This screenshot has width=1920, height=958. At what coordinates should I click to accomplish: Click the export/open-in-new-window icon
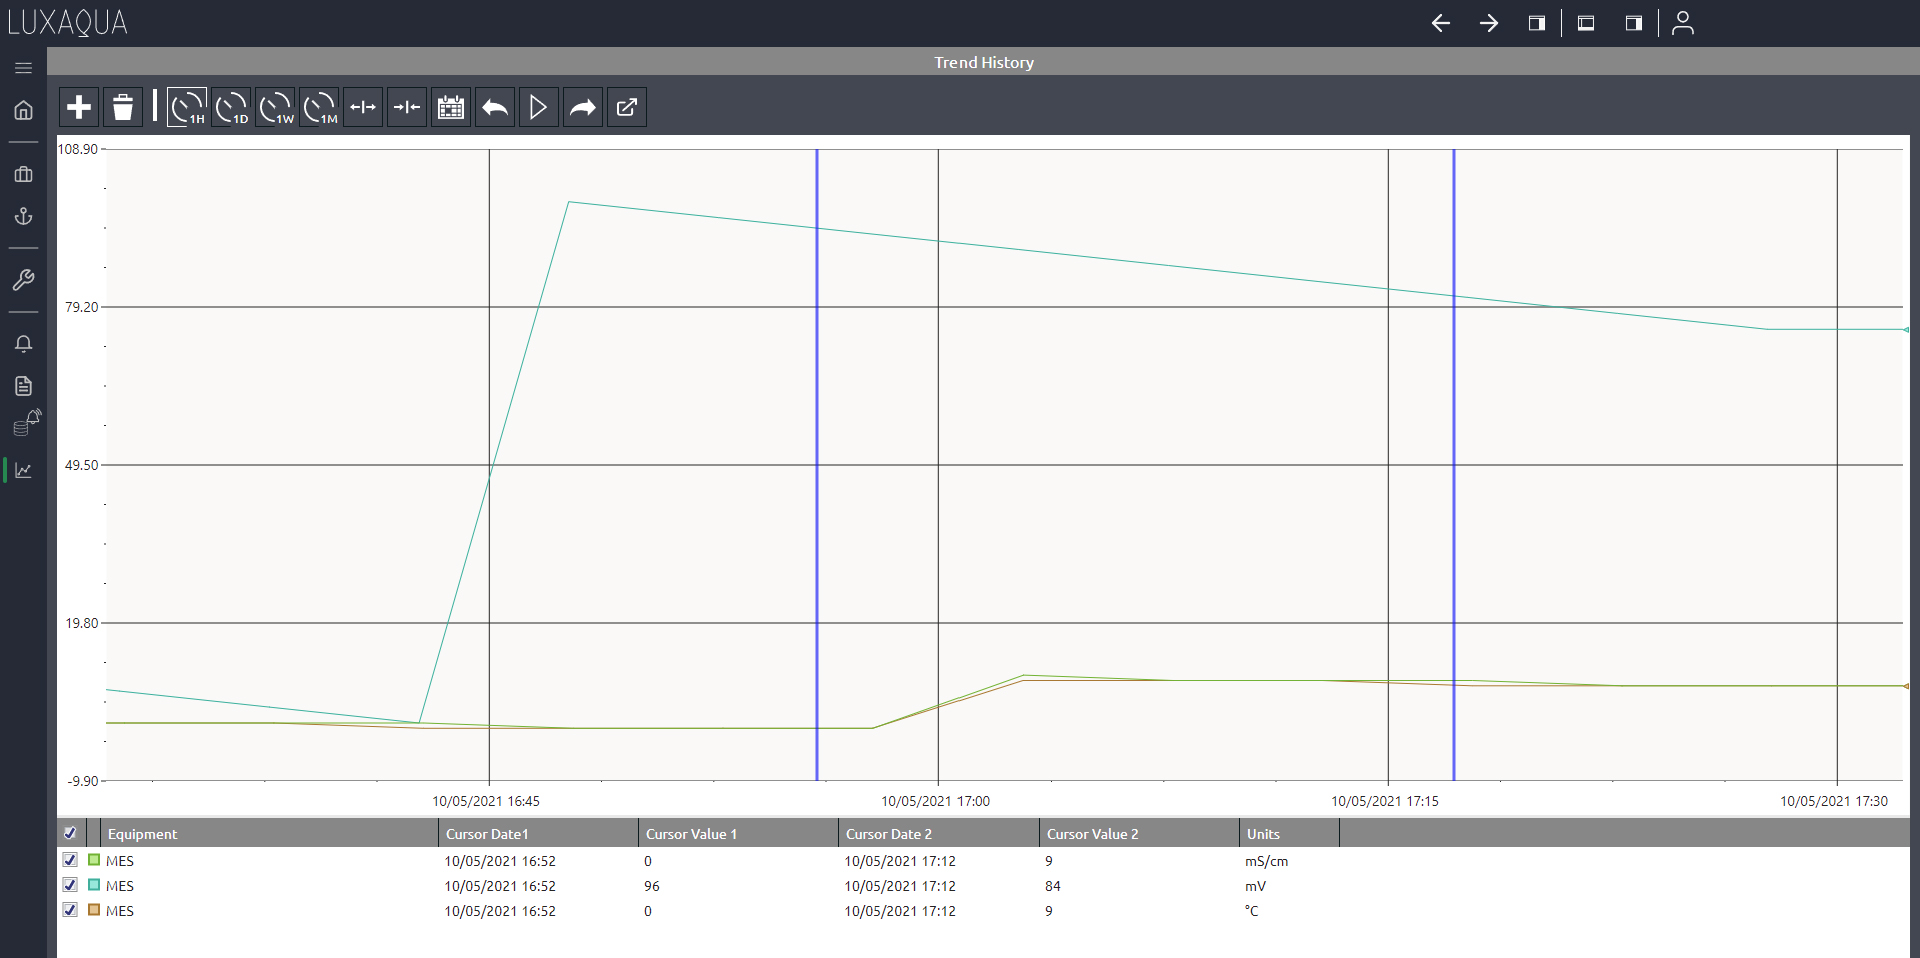click(626, 107)
